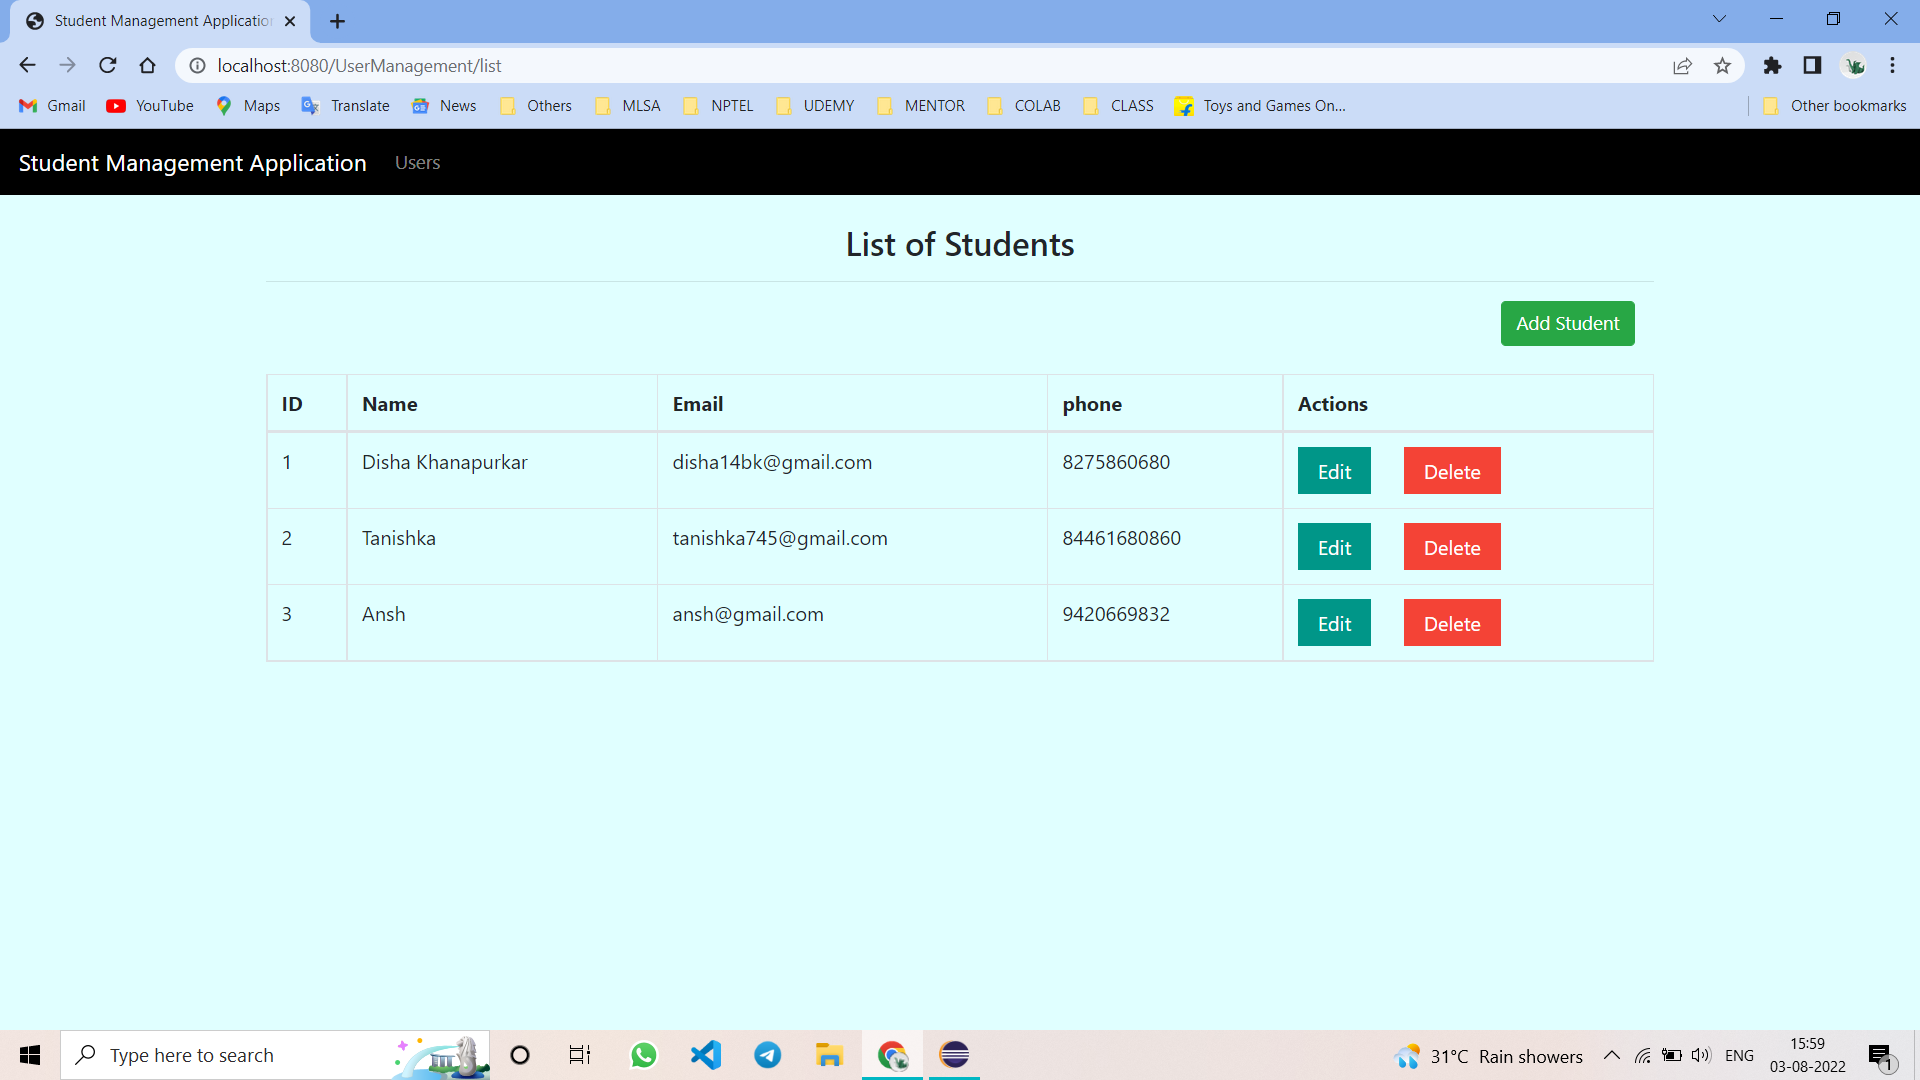Open Telegram from the taskbar

pos(767,1055)
